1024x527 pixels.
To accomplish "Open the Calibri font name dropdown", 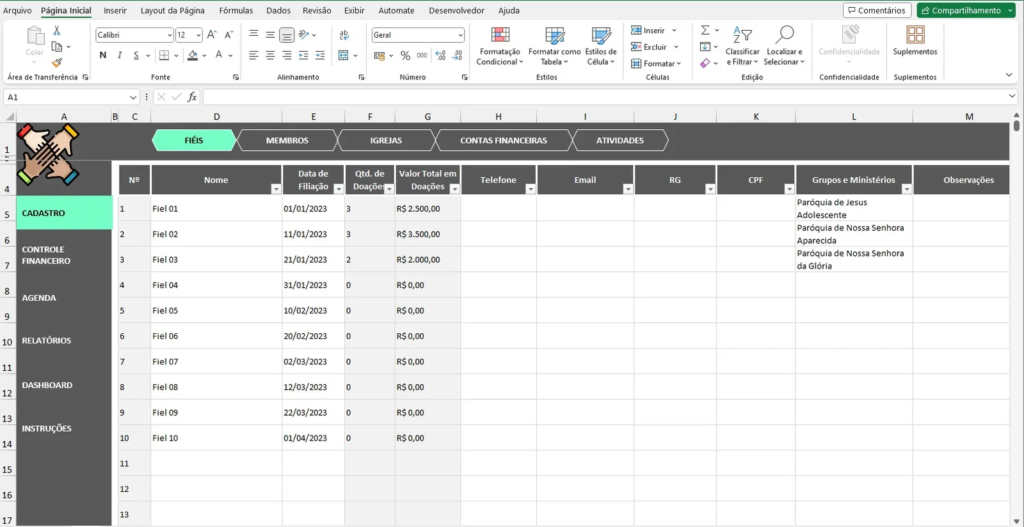I will [168, 35].
